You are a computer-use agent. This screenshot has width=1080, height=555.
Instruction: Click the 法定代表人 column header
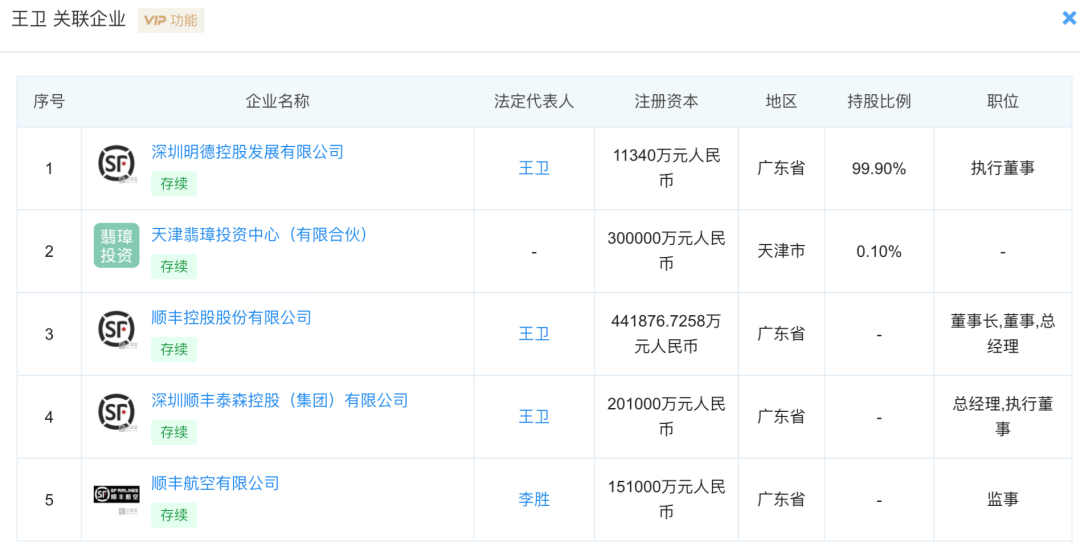(x=534, y=101)
